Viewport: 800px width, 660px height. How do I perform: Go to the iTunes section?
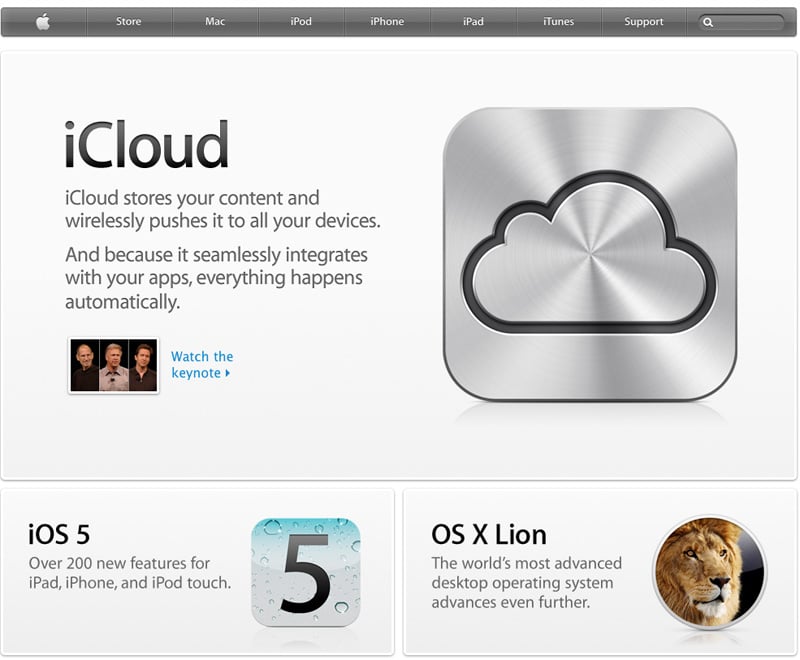tap(559, 21)
